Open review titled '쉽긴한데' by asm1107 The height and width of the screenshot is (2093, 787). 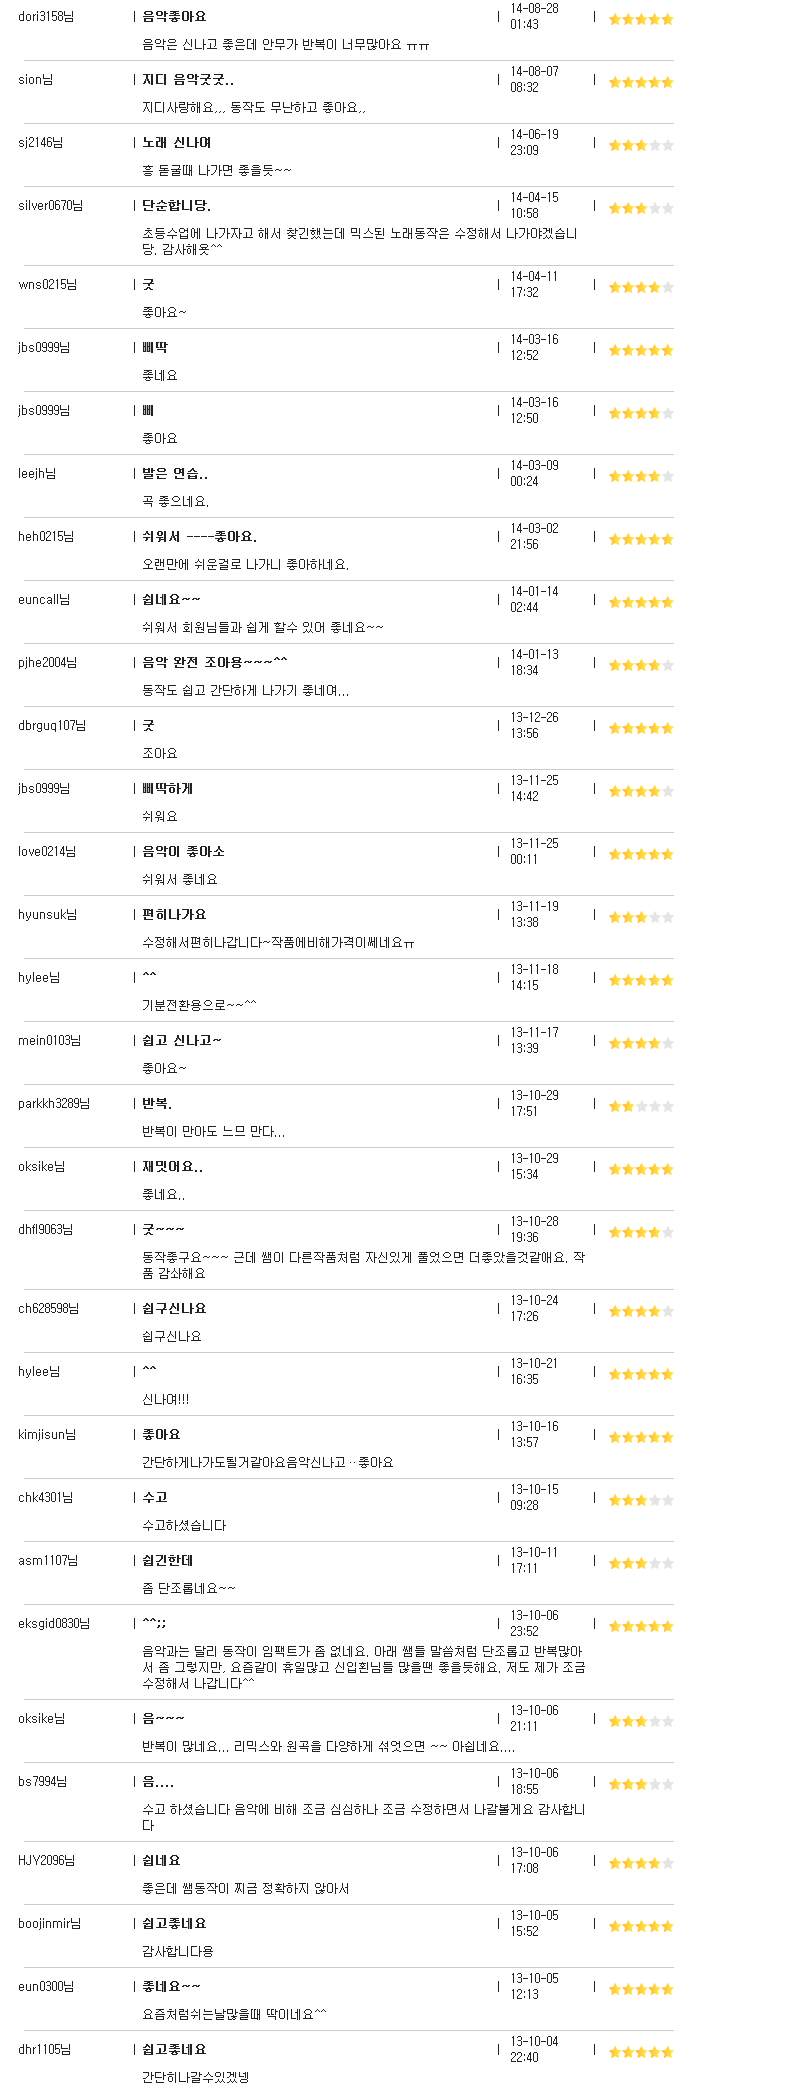tap(168, 1561)
